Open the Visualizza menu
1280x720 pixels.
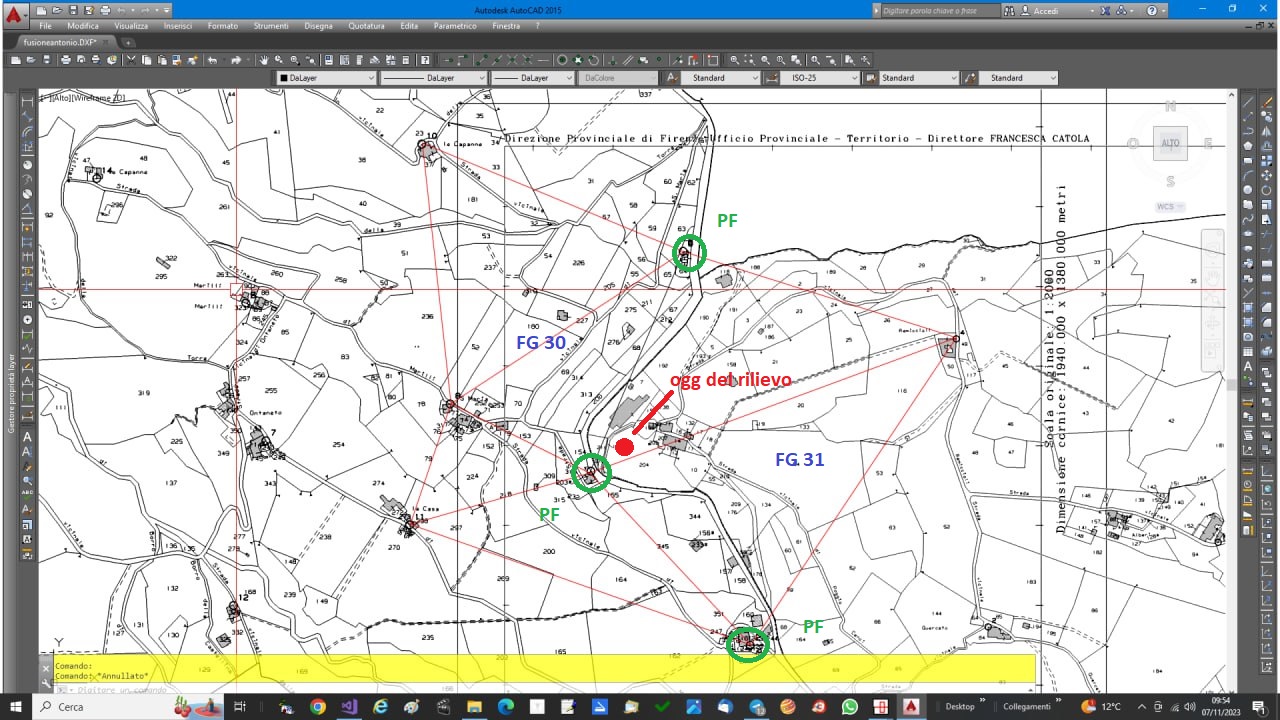[x=131, y=26]
